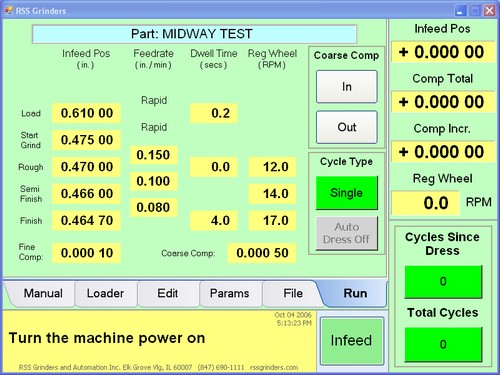Viewport: 500px width, 375px height.
Task: Click the Part: MIDWAY TEST field
Action: coord(194,34)
